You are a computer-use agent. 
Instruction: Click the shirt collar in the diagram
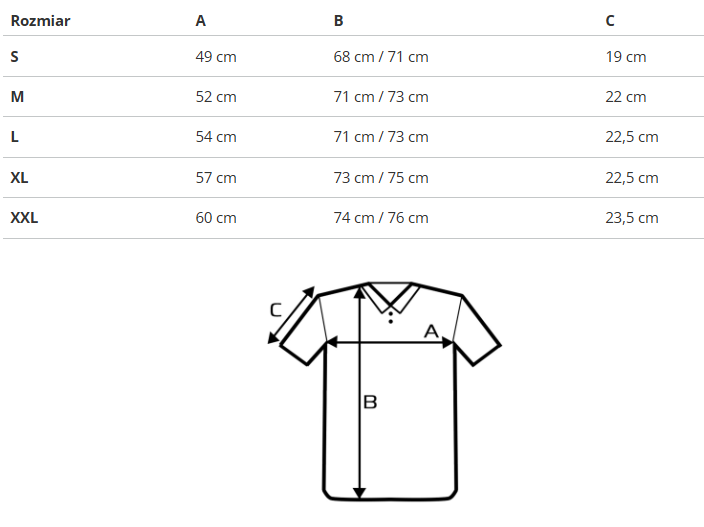click(x=389, y=296)
